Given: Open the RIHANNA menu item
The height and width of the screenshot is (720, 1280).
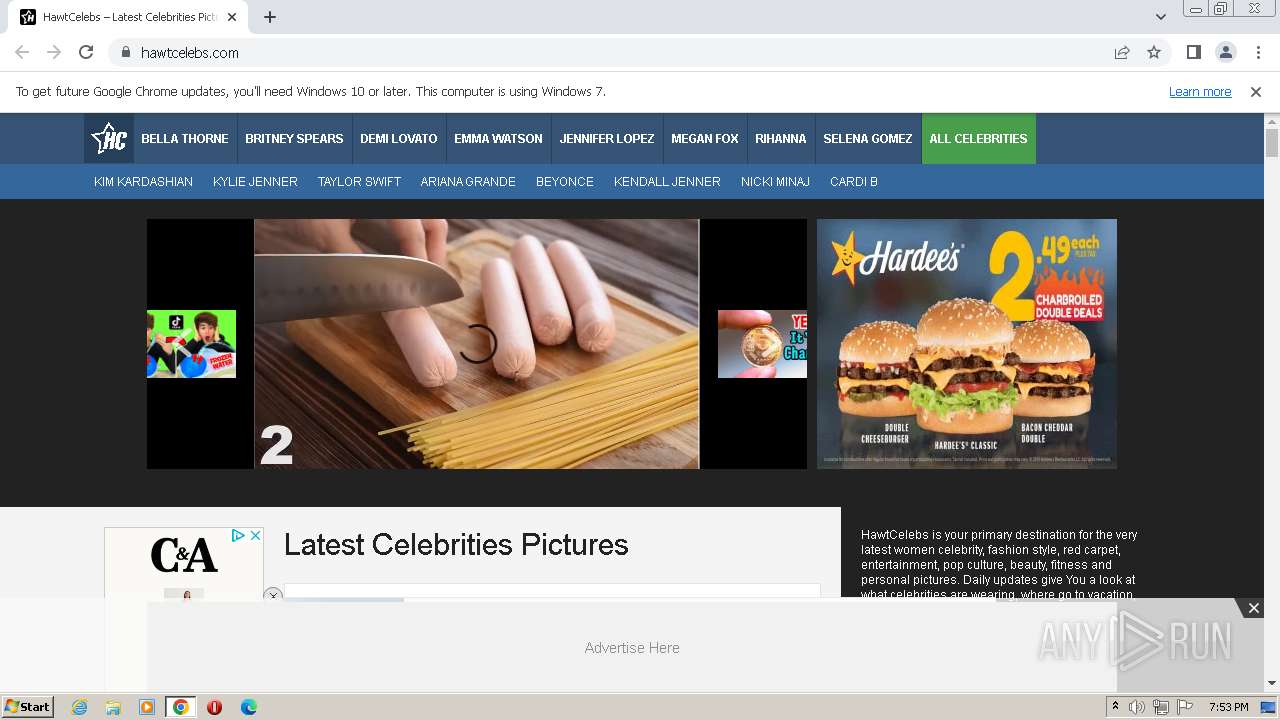Looking at the screenshot, I should coord(781,139).
